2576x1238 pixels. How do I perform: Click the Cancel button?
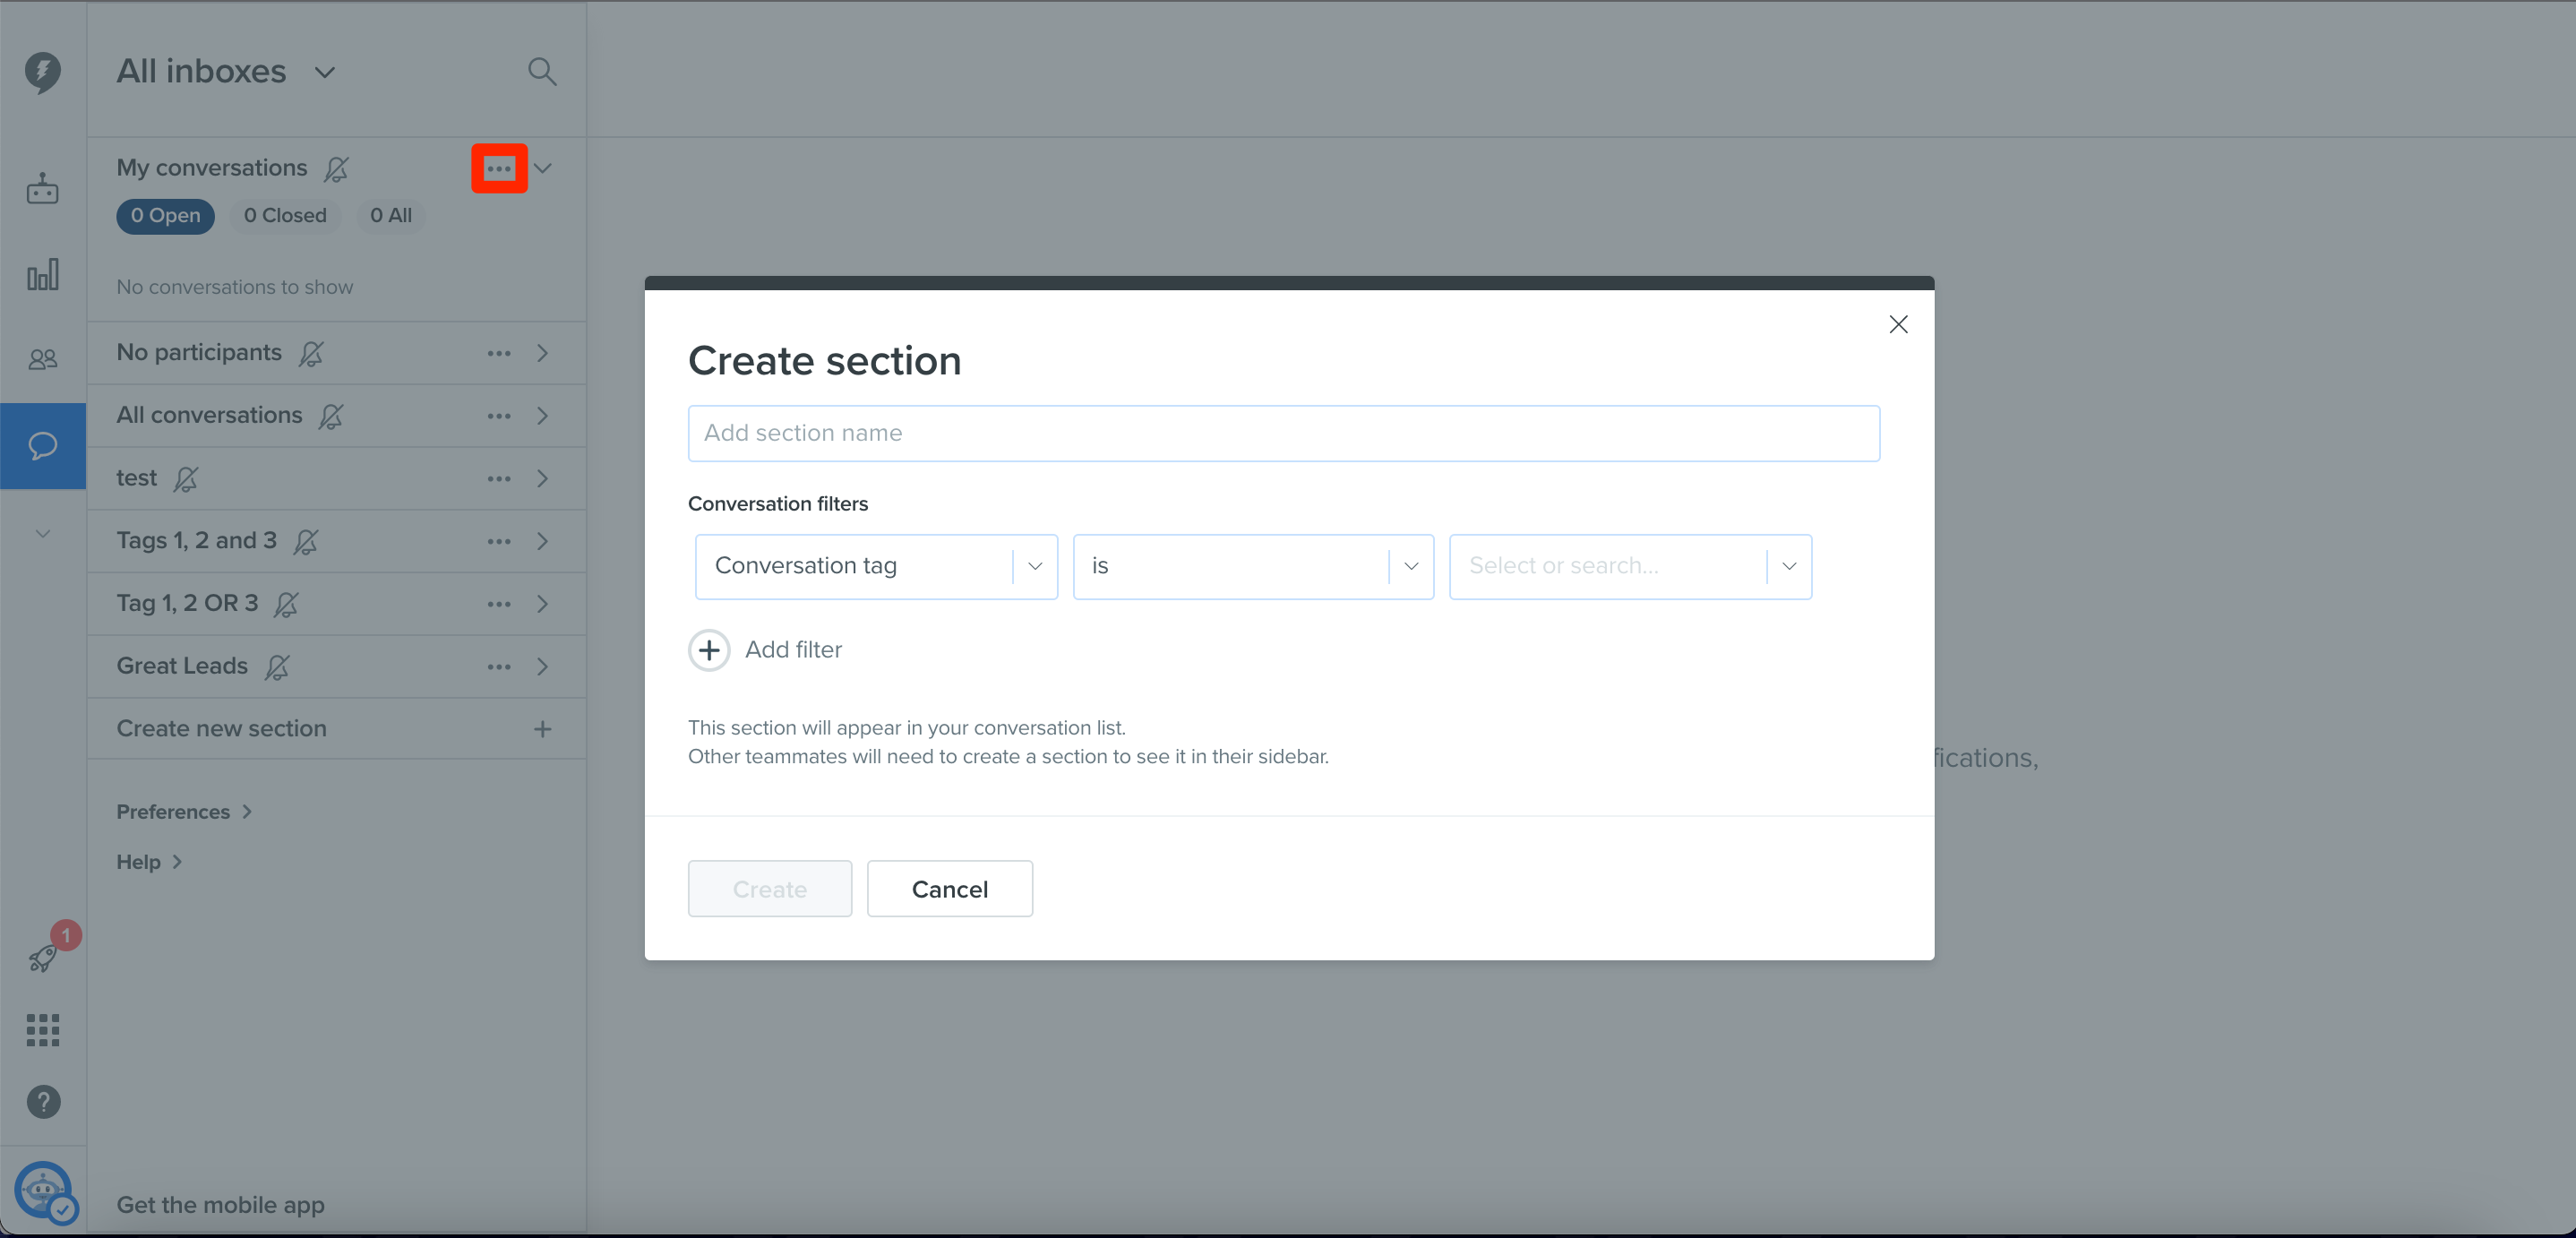point(949,888)
